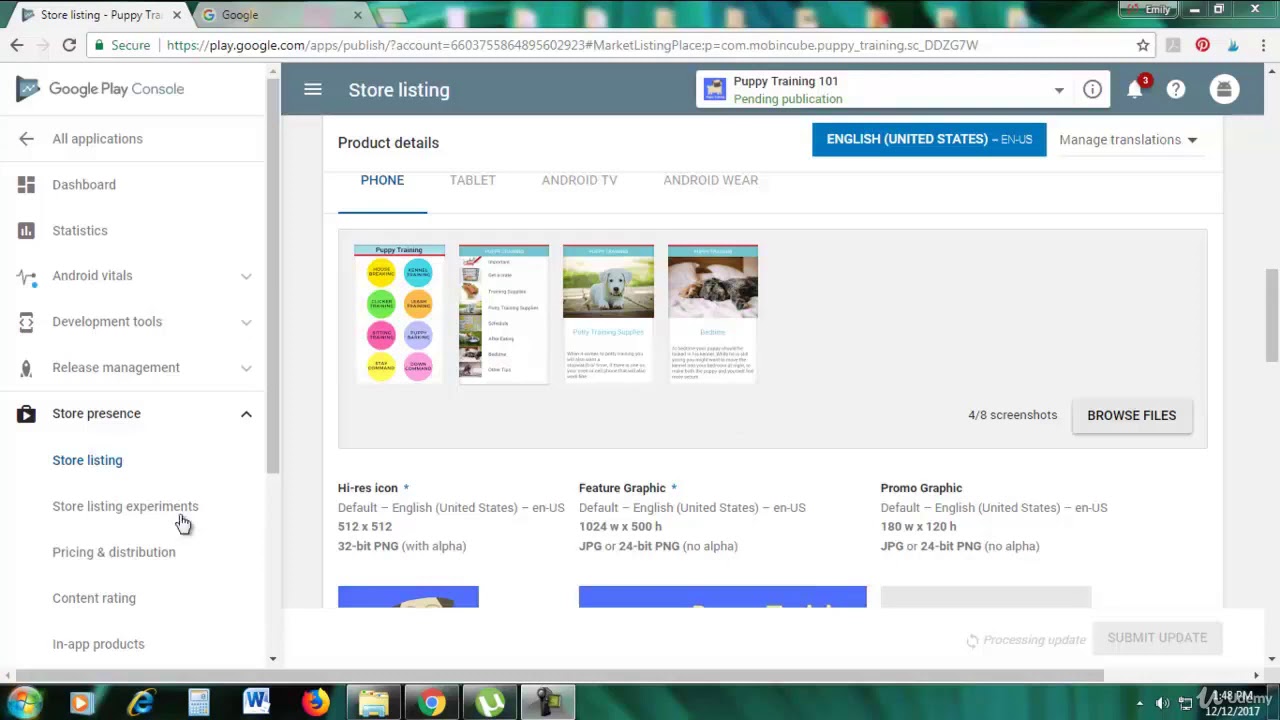Open Store listing experiments
The width and height of the screenshot is (1280, 720).
click(x=125, y=506)
